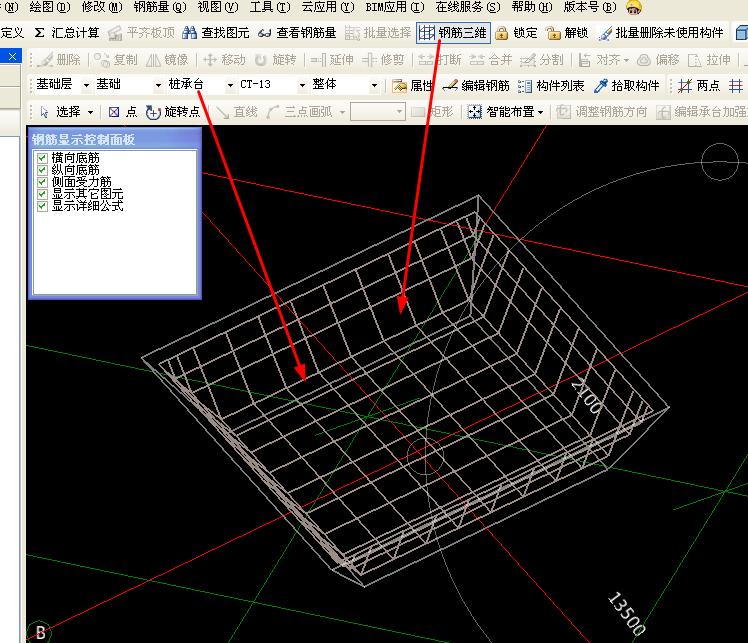Click the 两点 axis tool
The height and width of the screenshot is (643, 748).
[699, 86]
